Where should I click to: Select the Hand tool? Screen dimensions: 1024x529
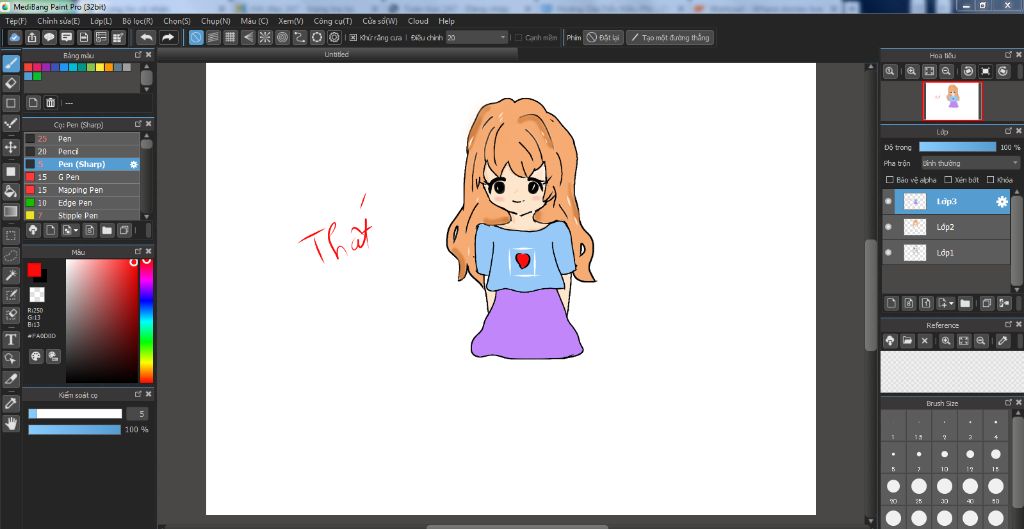point(10,423)
